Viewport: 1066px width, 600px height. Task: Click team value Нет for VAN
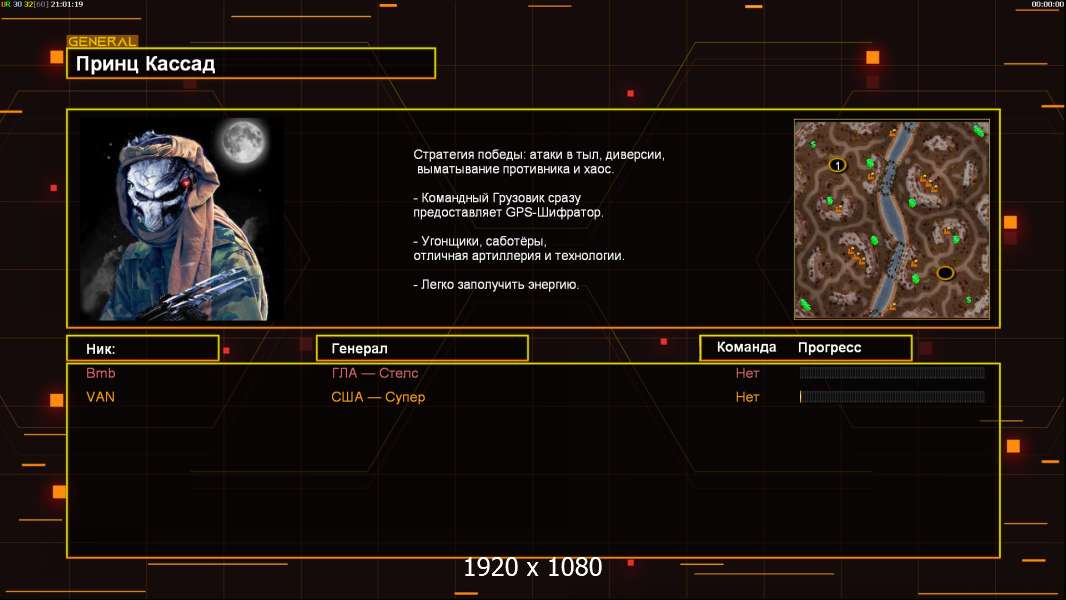747,397
